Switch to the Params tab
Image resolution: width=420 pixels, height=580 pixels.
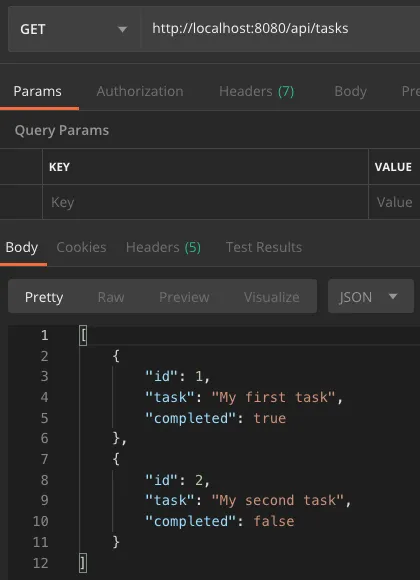[38, 91]
